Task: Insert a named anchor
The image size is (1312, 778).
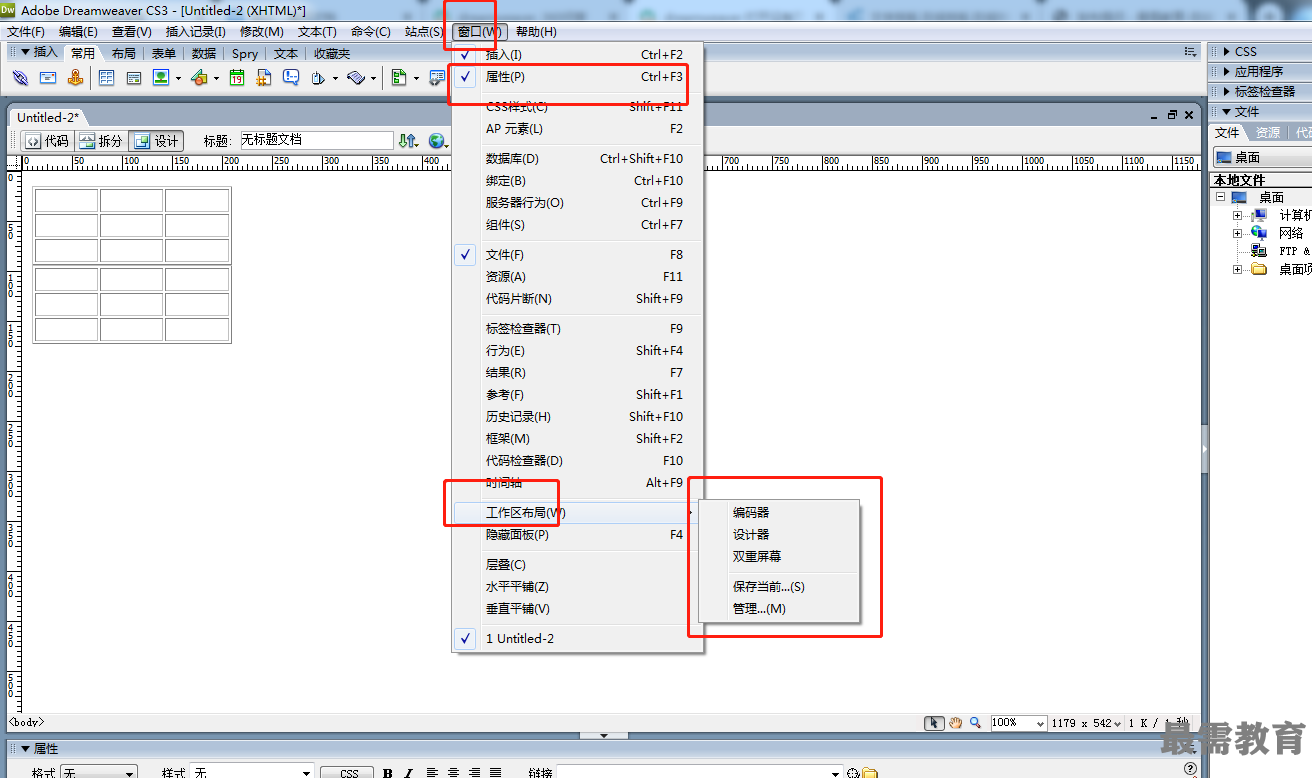Action: (x=75, y=78)
